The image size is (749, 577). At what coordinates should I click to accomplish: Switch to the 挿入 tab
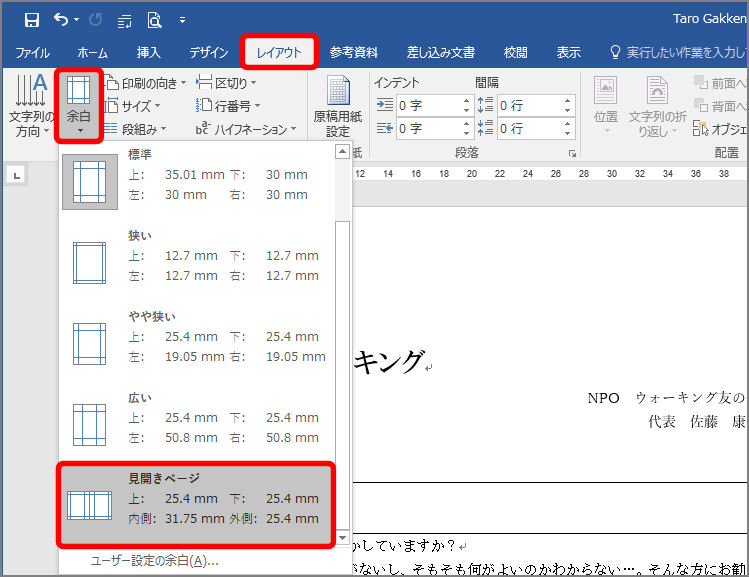[x=149, y=53]
